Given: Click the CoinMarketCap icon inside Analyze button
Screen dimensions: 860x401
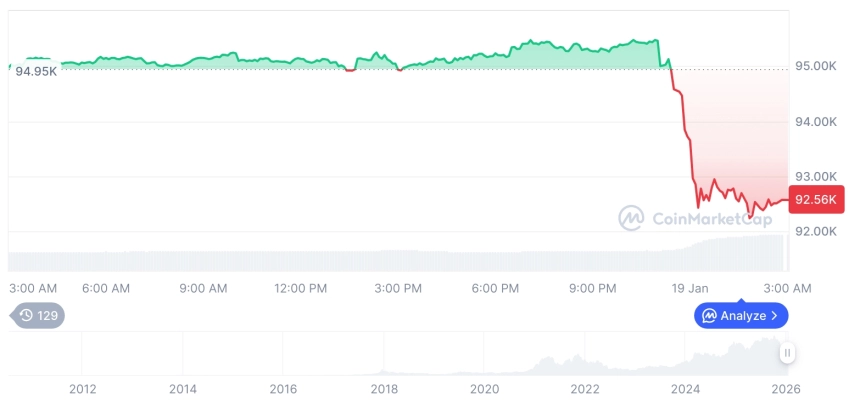Looking at the screenshot, I should (709, 316).
